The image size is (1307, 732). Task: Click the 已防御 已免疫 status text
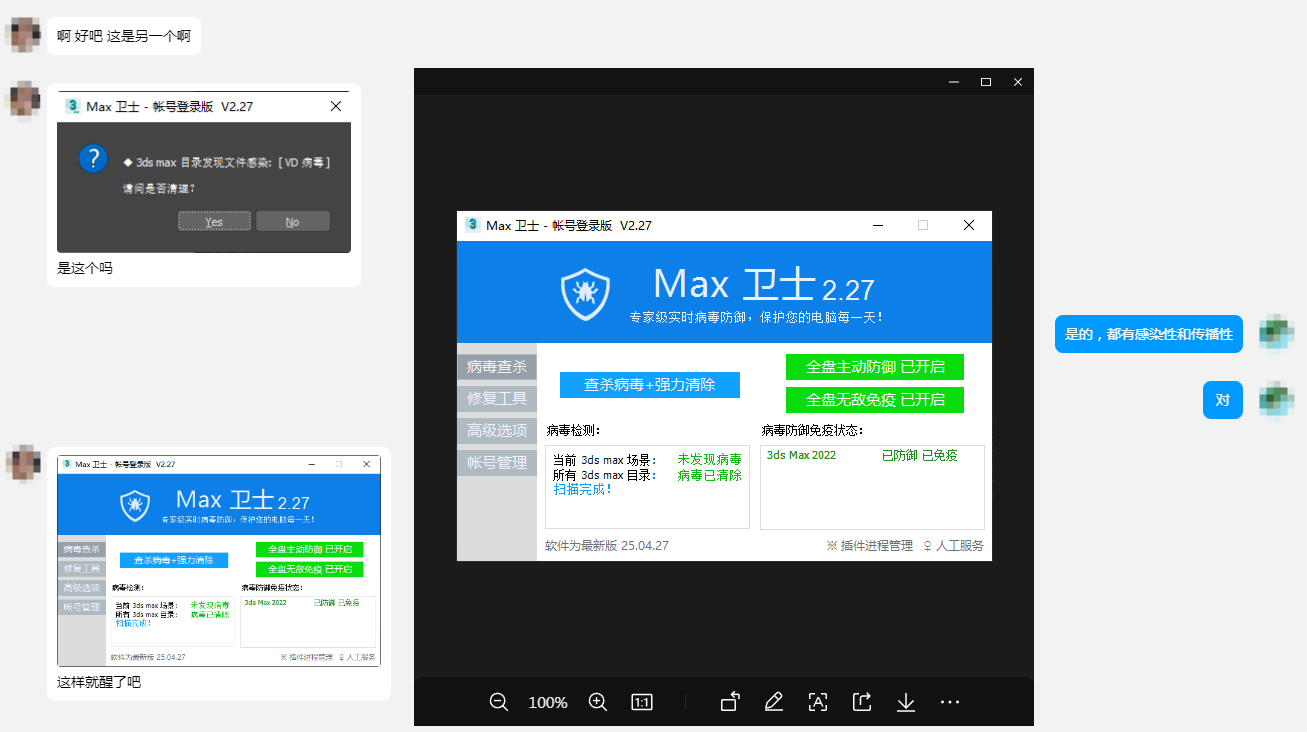pyautogui.click(x=919, y=455)
